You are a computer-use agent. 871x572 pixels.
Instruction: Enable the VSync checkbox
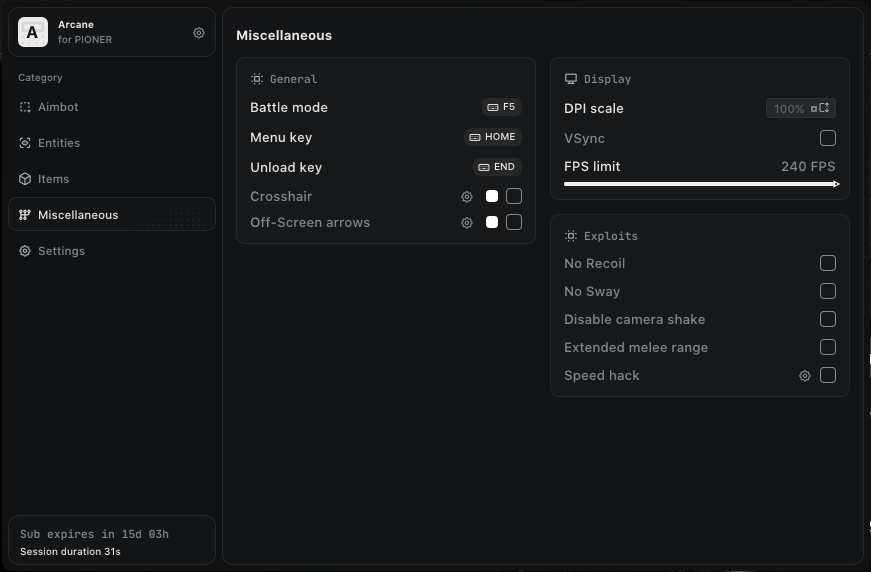828,138
